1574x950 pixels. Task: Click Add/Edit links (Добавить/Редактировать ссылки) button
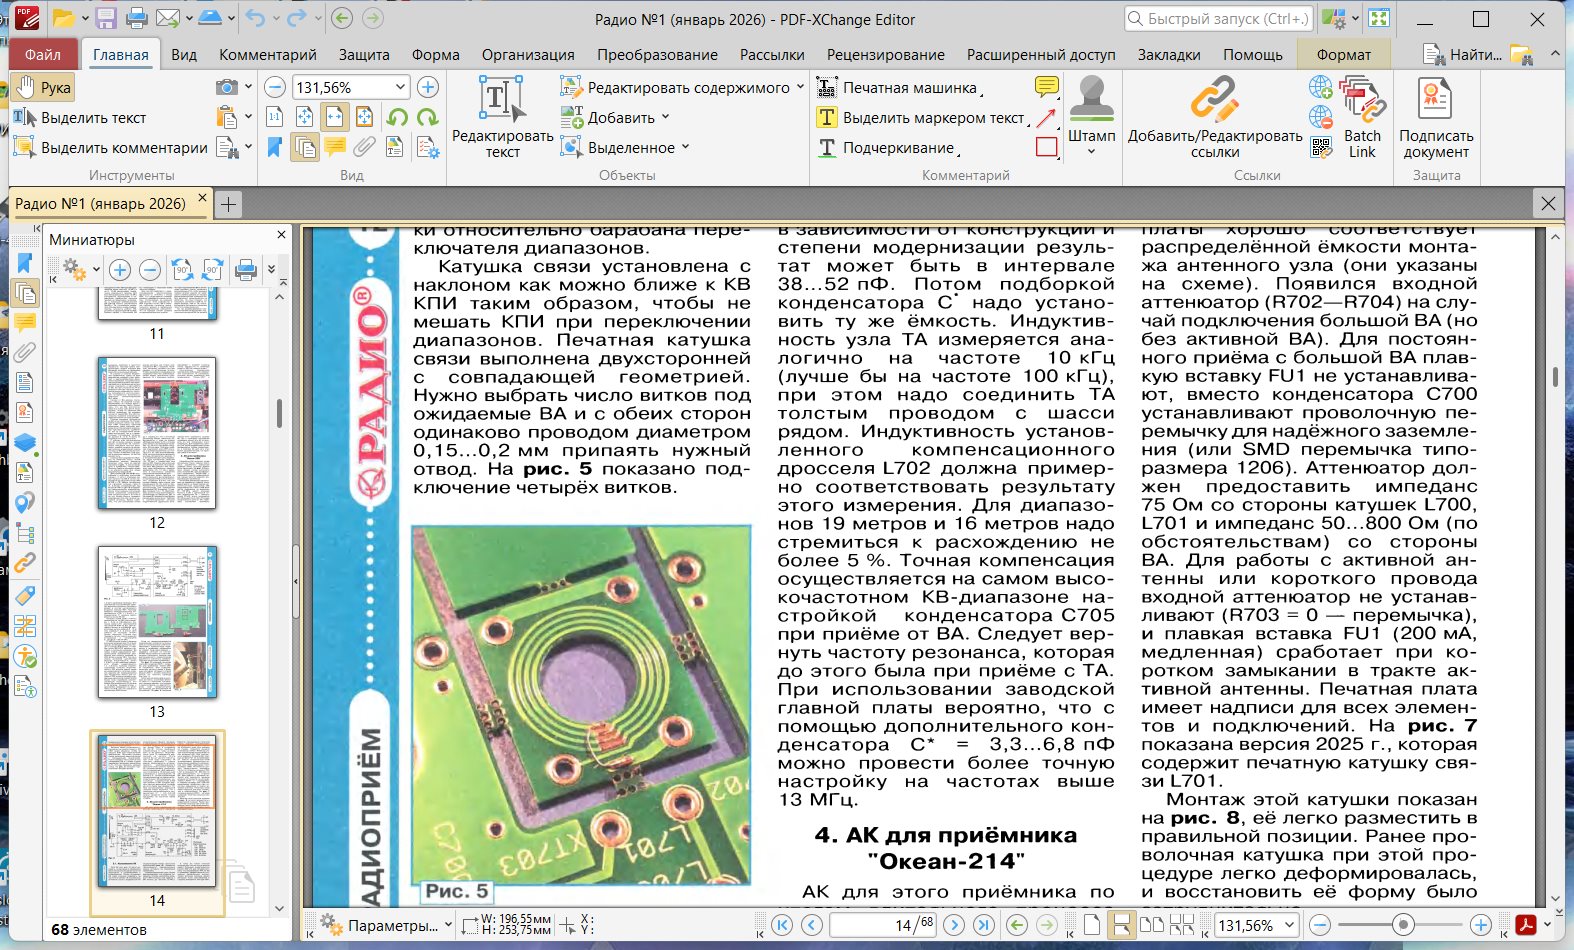click(x=1215, y=118)
